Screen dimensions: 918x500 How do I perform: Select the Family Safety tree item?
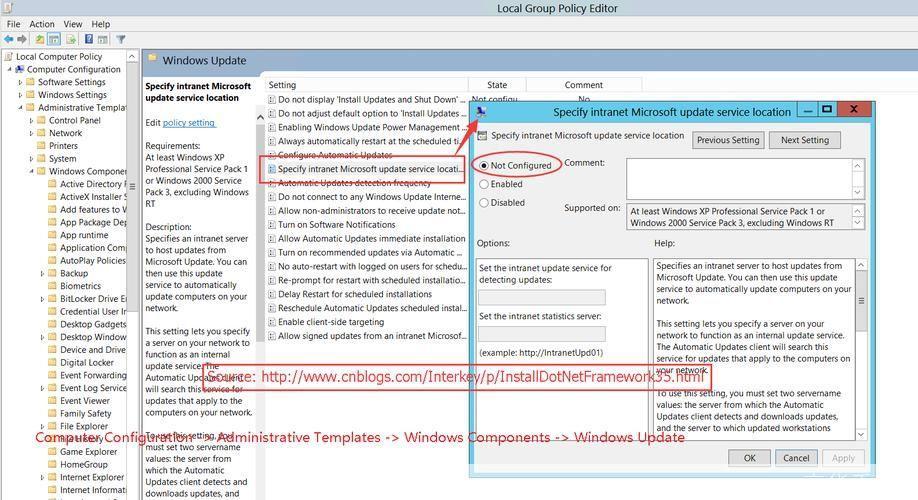click(x=85, y=413)
